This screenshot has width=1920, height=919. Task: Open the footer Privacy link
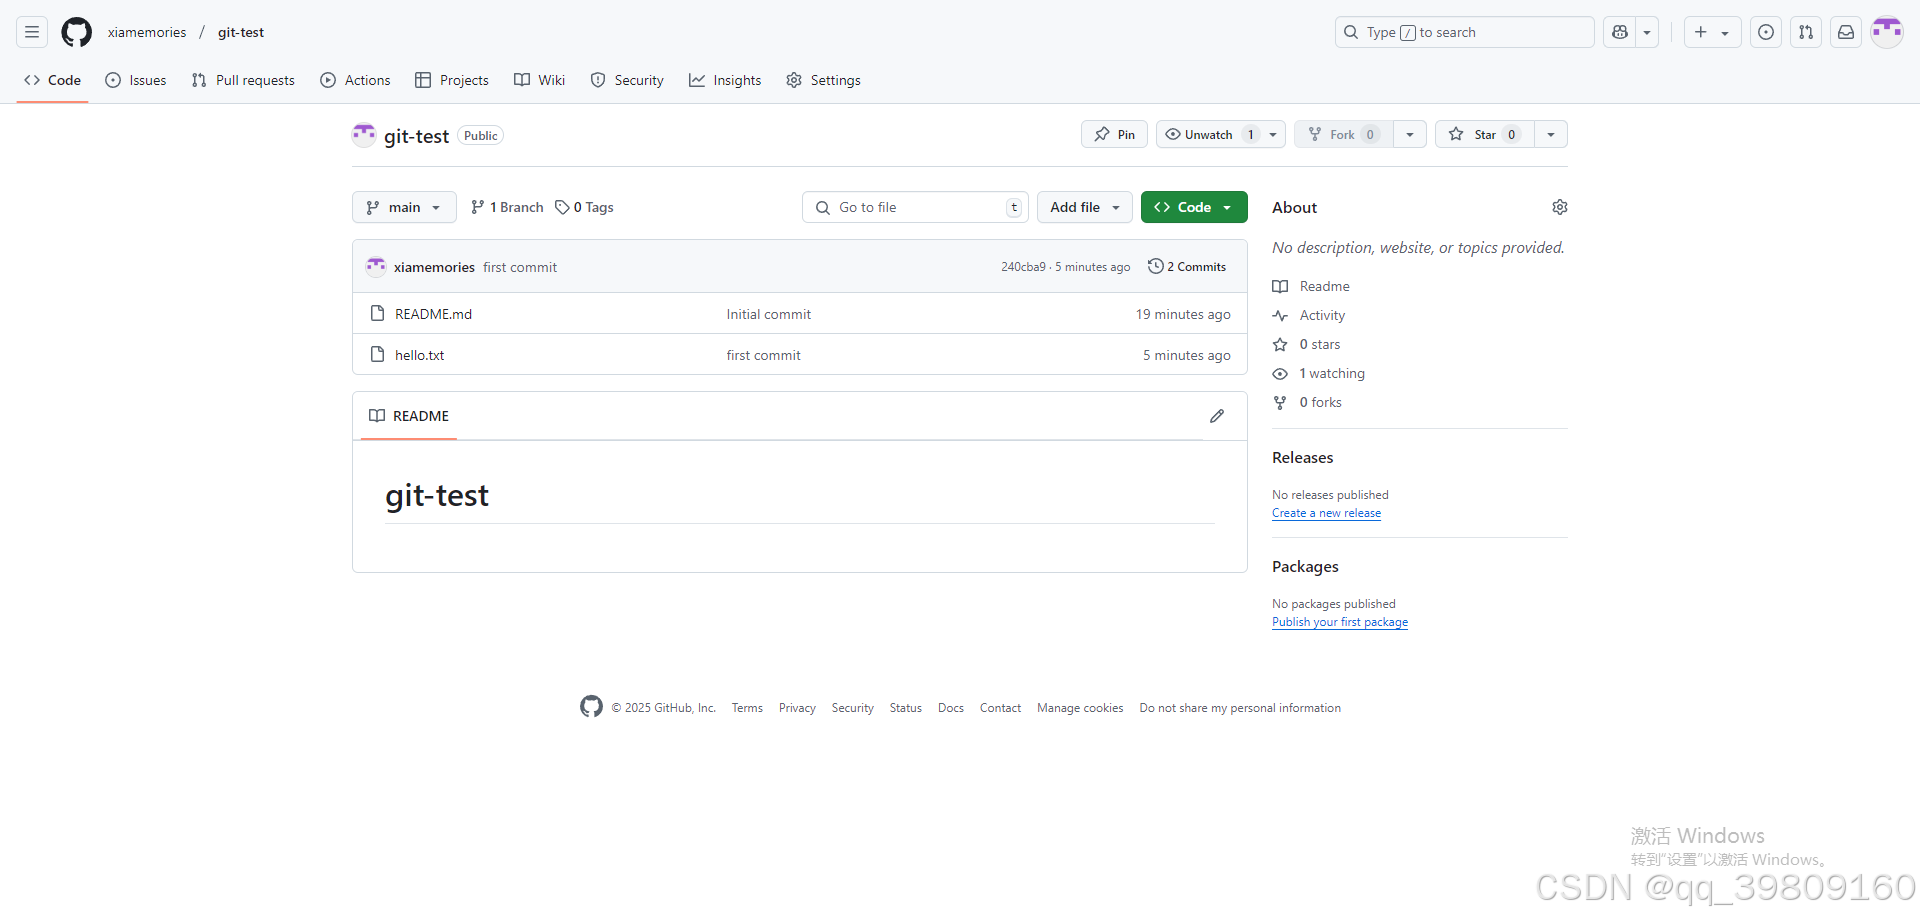coord(797,708)
